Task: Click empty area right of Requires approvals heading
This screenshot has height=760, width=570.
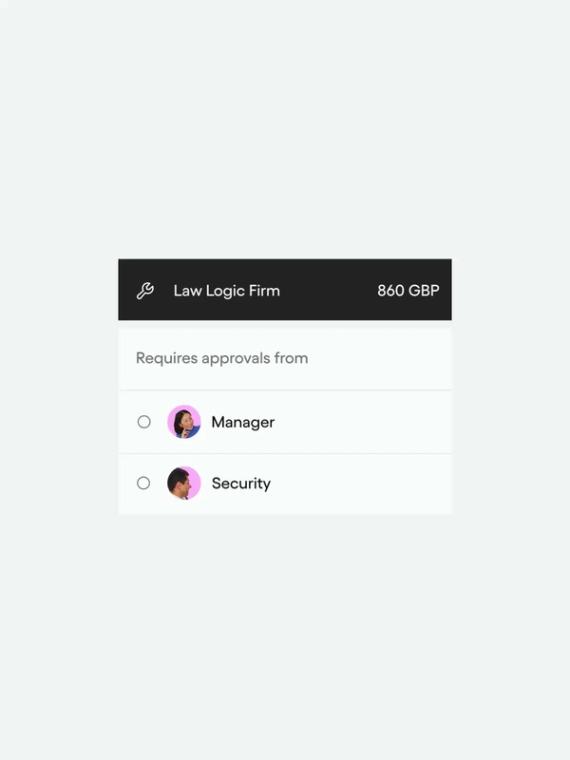Action: pos(380,358)
